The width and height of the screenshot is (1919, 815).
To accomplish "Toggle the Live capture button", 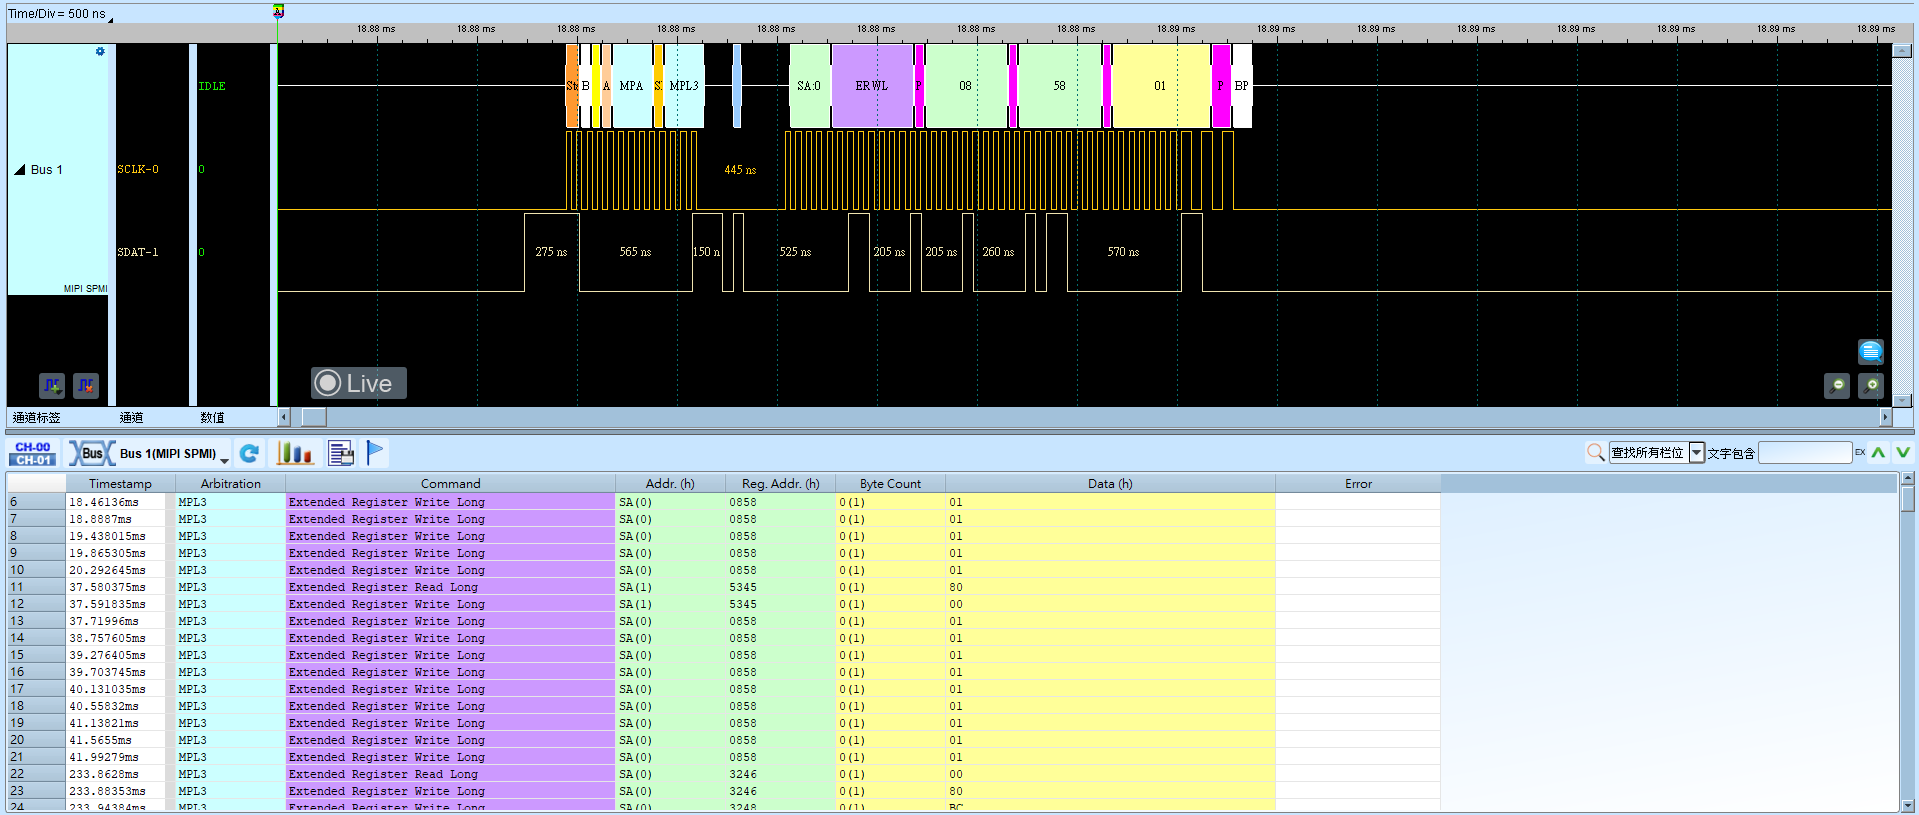I will (x=358, y=383).
